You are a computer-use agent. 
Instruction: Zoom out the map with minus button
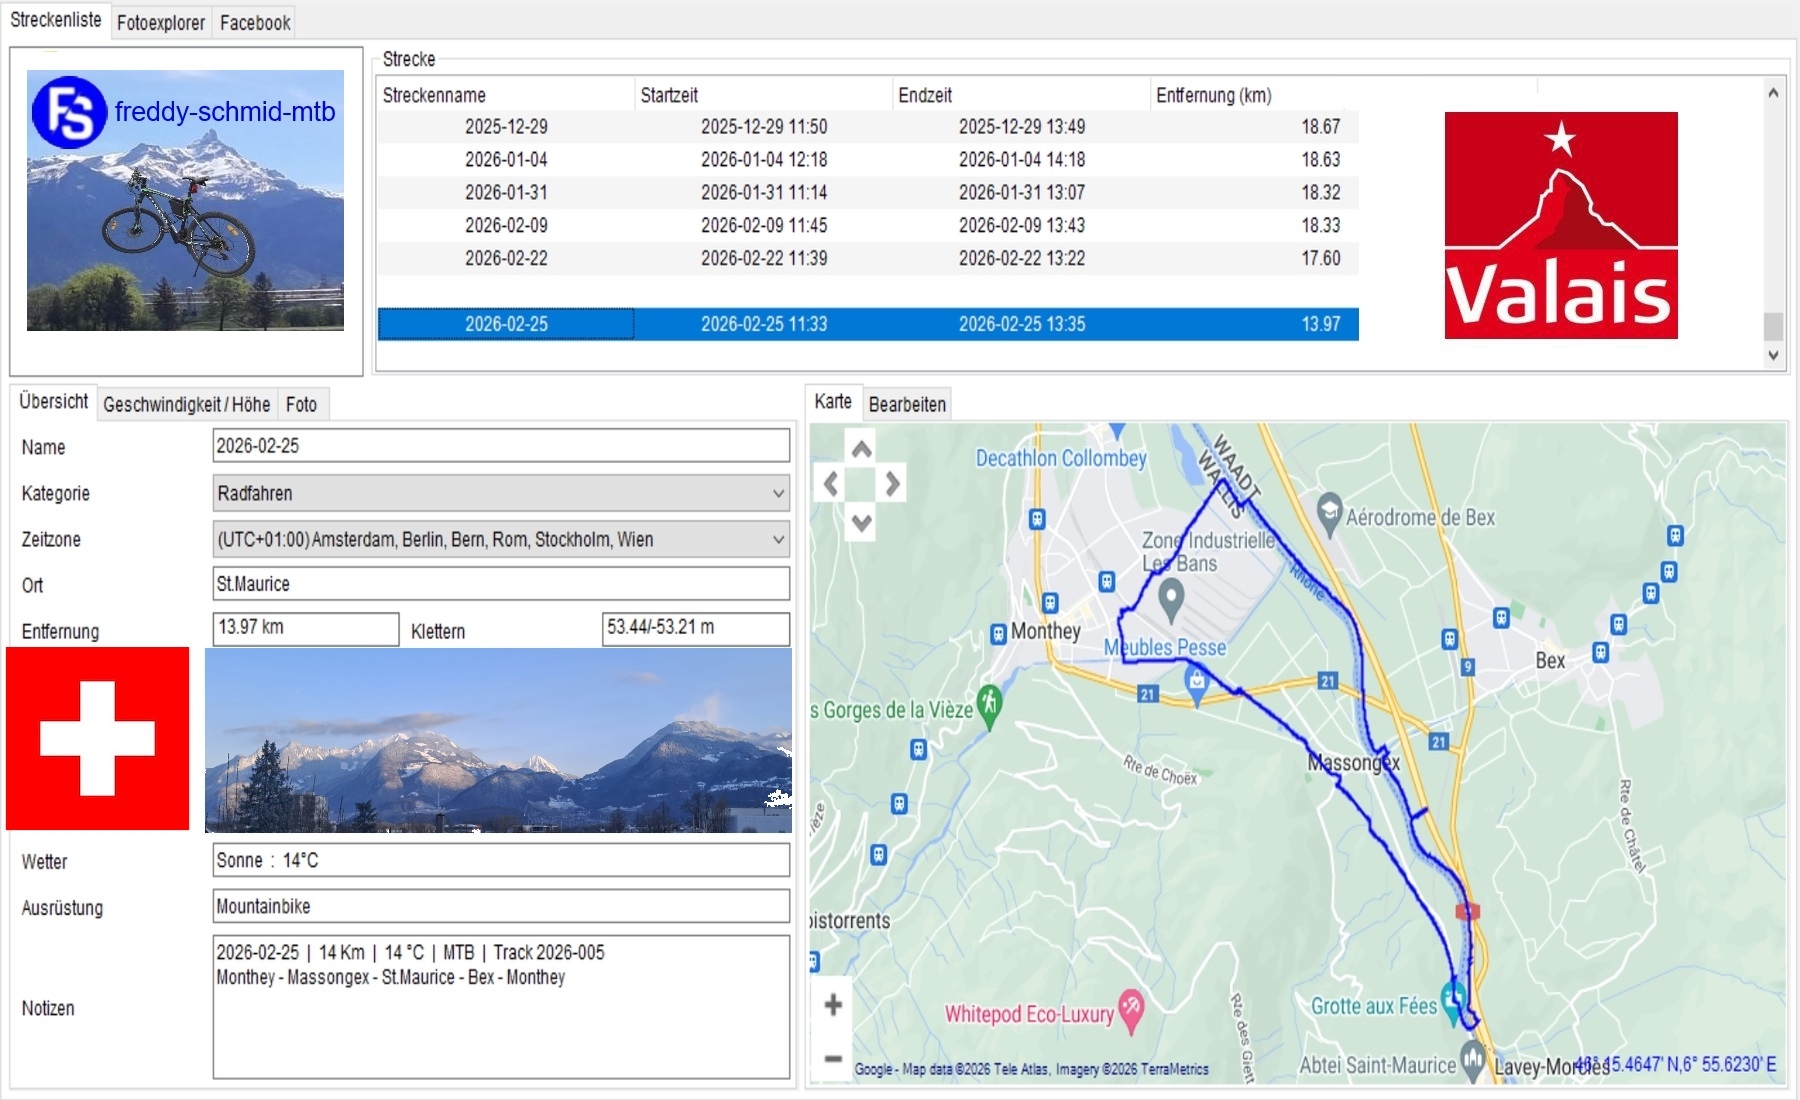click(833, 1058)
